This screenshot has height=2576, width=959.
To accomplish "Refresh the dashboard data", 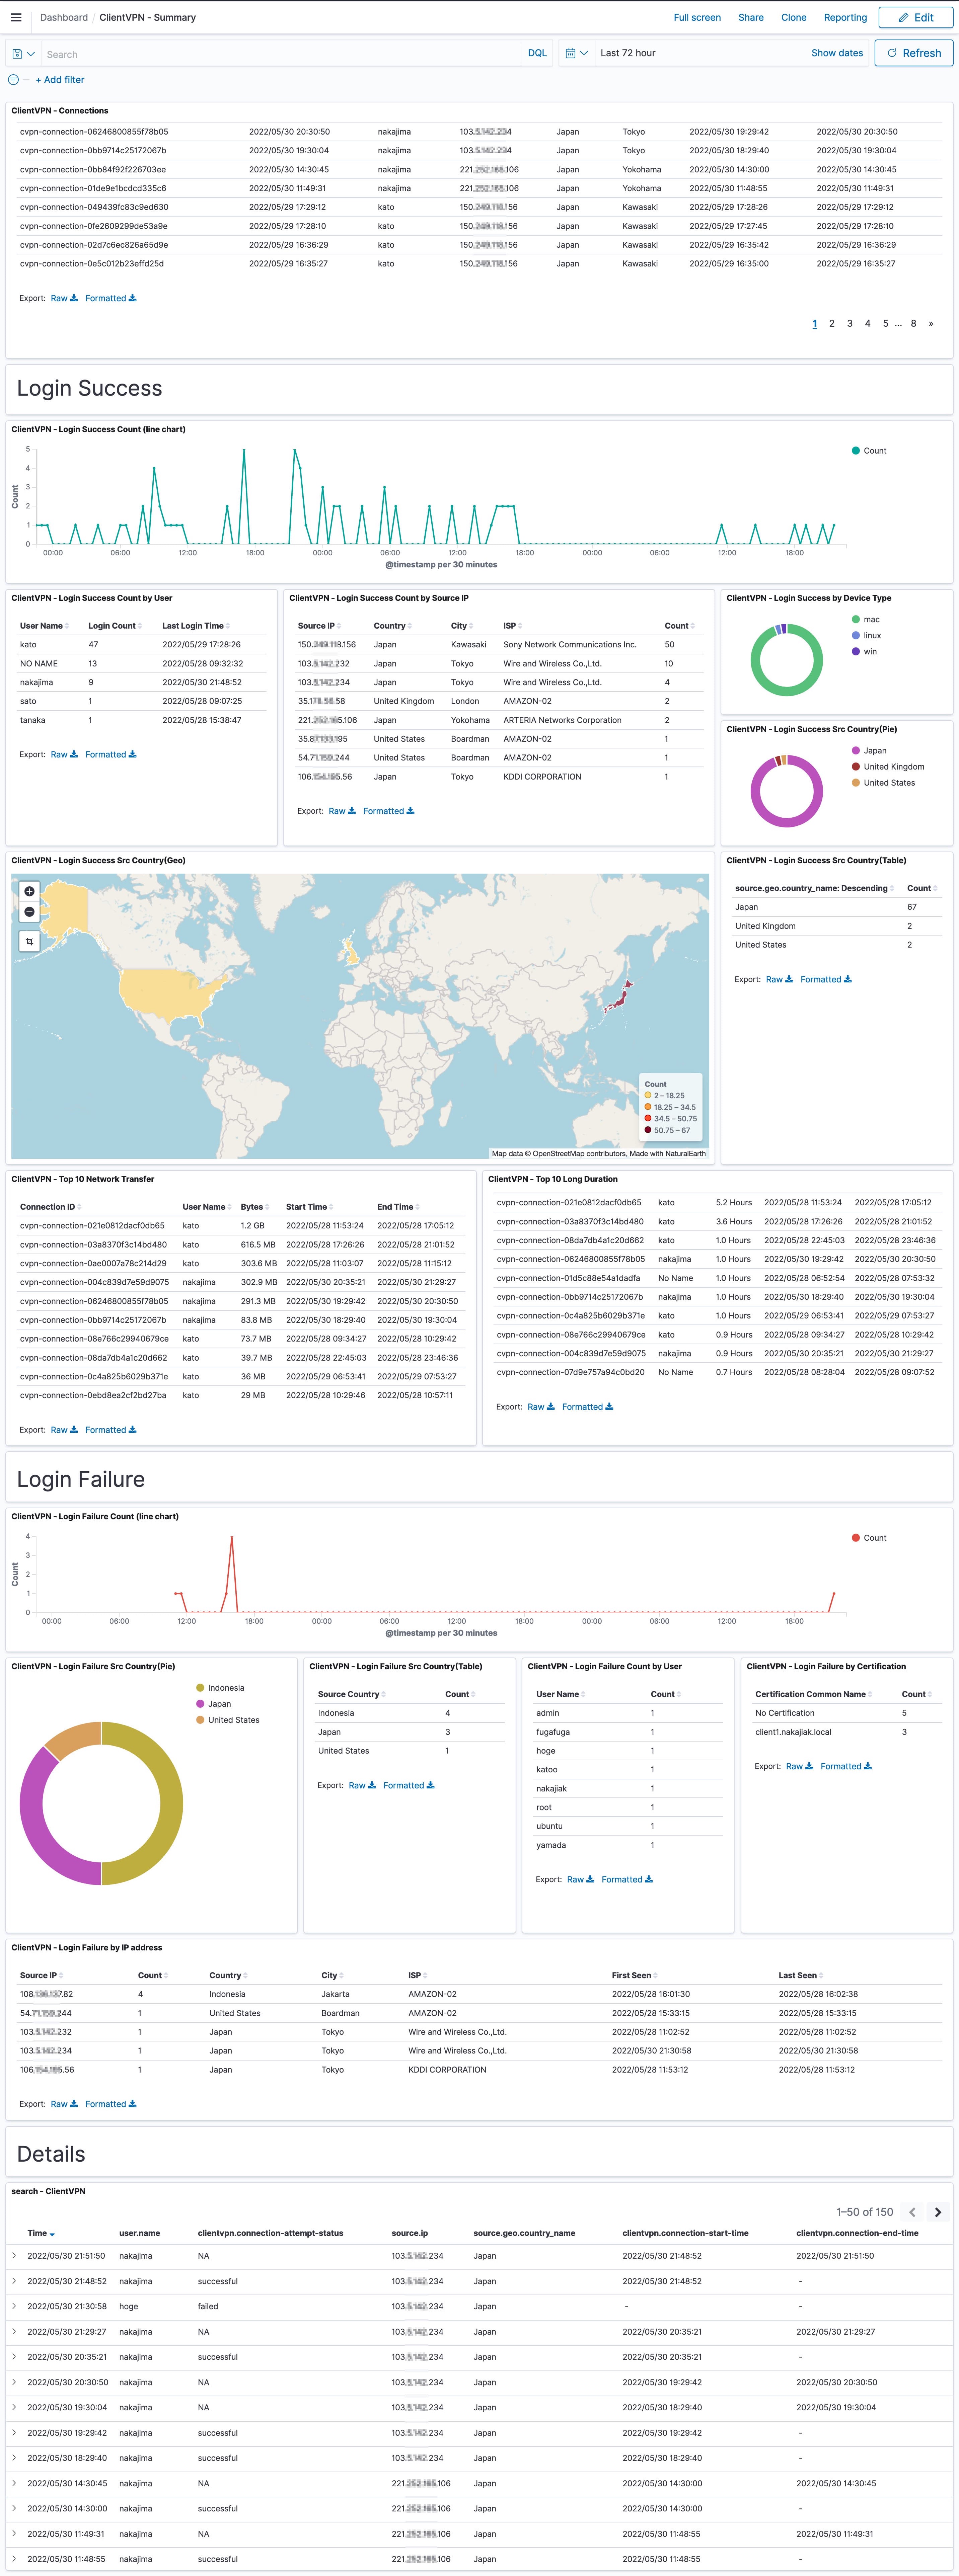I will tap(914, 53).
